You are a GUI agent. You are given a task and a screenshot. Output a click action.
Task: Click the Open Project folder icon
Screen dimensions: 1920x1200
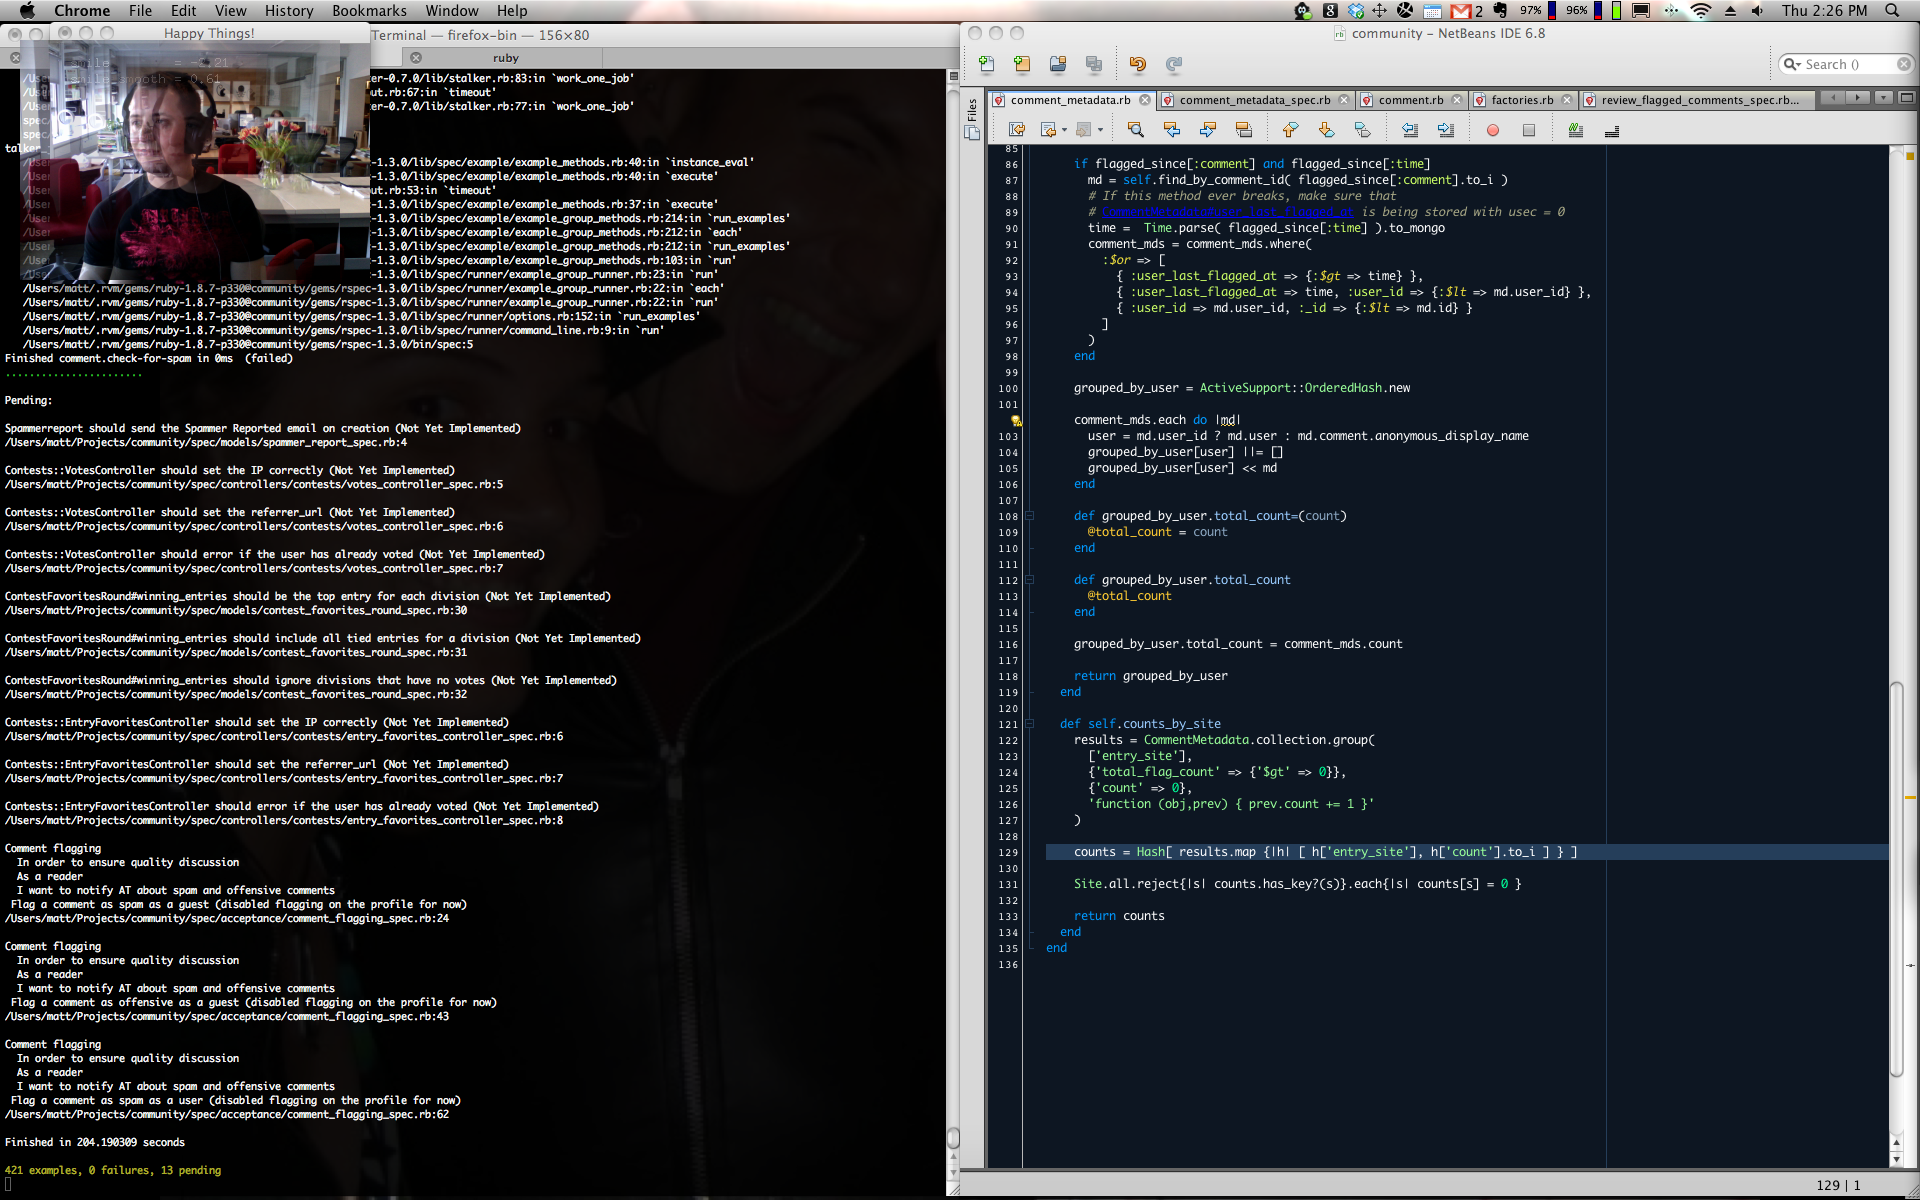pyautogui.click(x=1058, y=64)
